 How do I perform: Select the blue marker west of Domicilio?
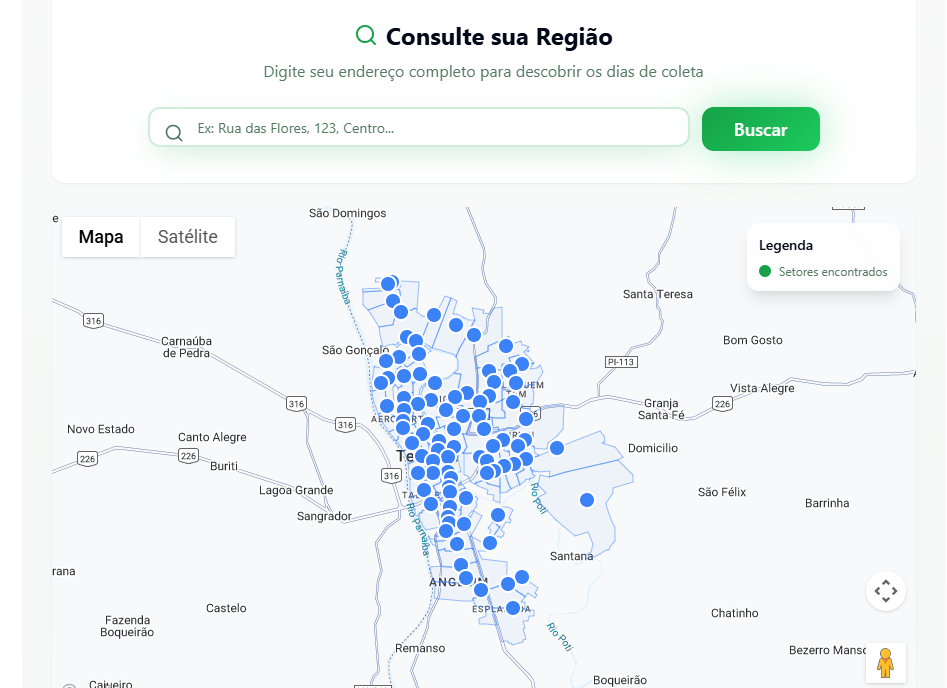pyautogui.click(x=557, y=448)
